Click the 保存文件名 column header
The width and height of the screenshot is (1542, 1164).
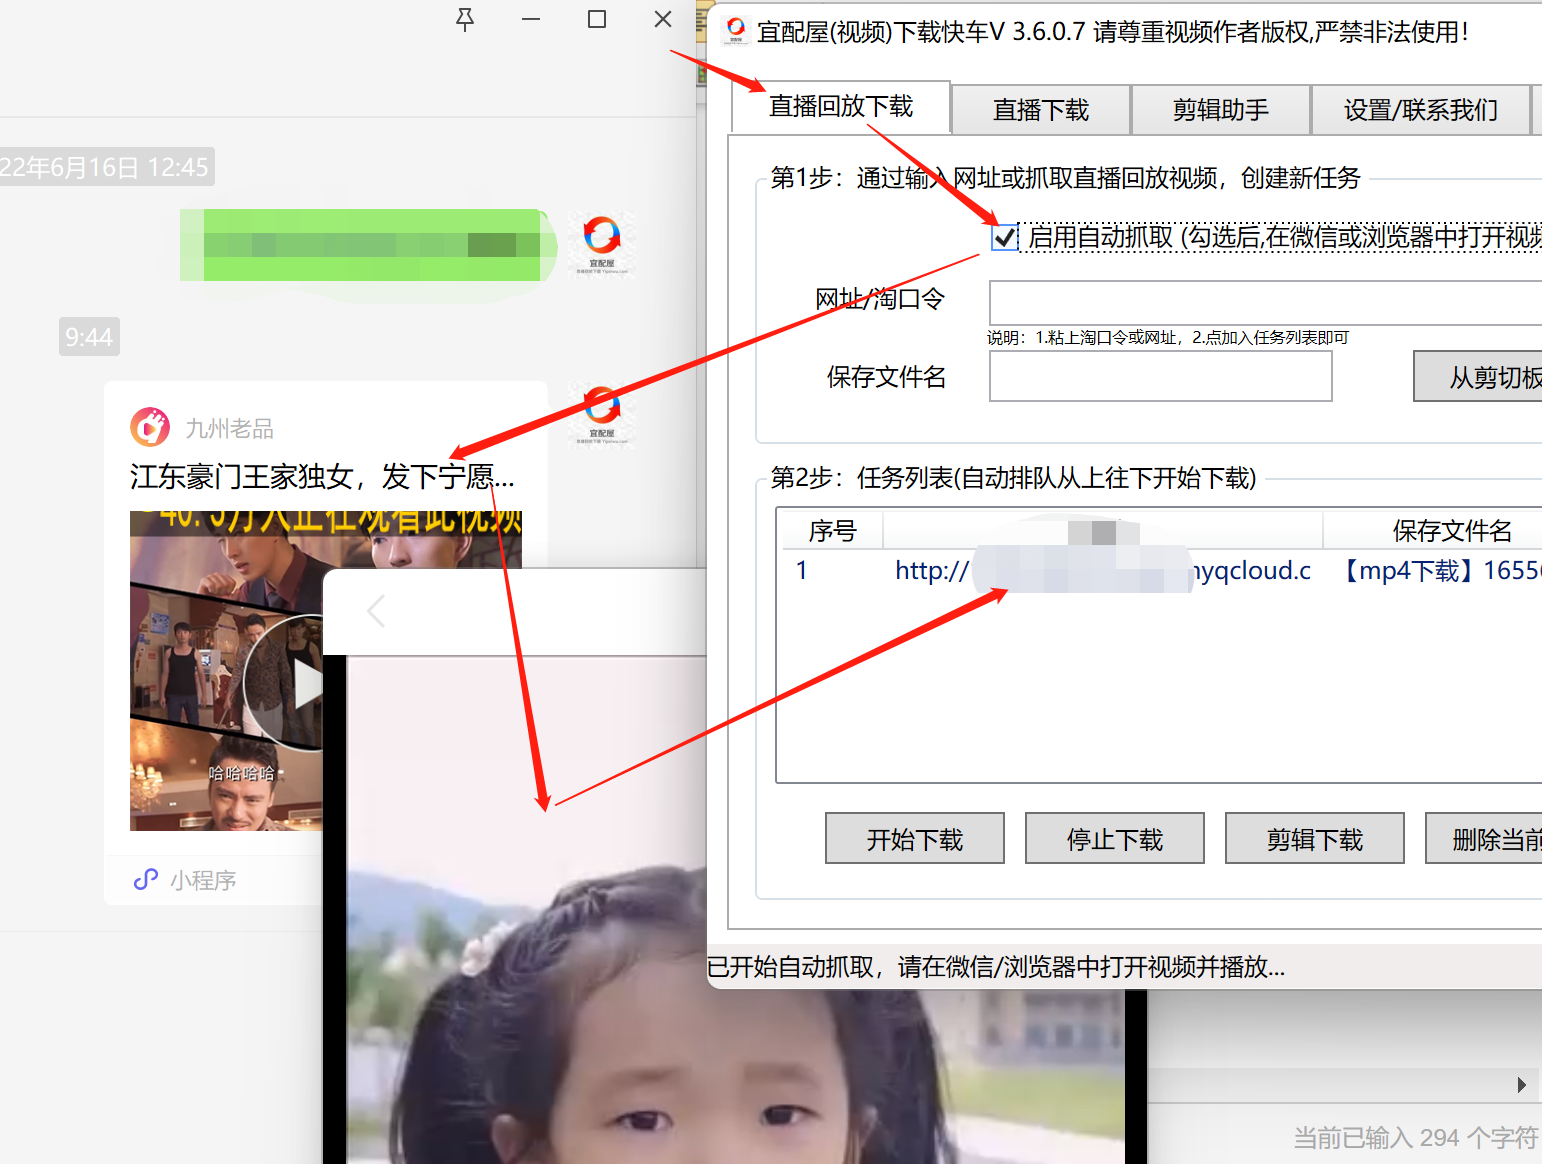click(x=1433, y=530)
